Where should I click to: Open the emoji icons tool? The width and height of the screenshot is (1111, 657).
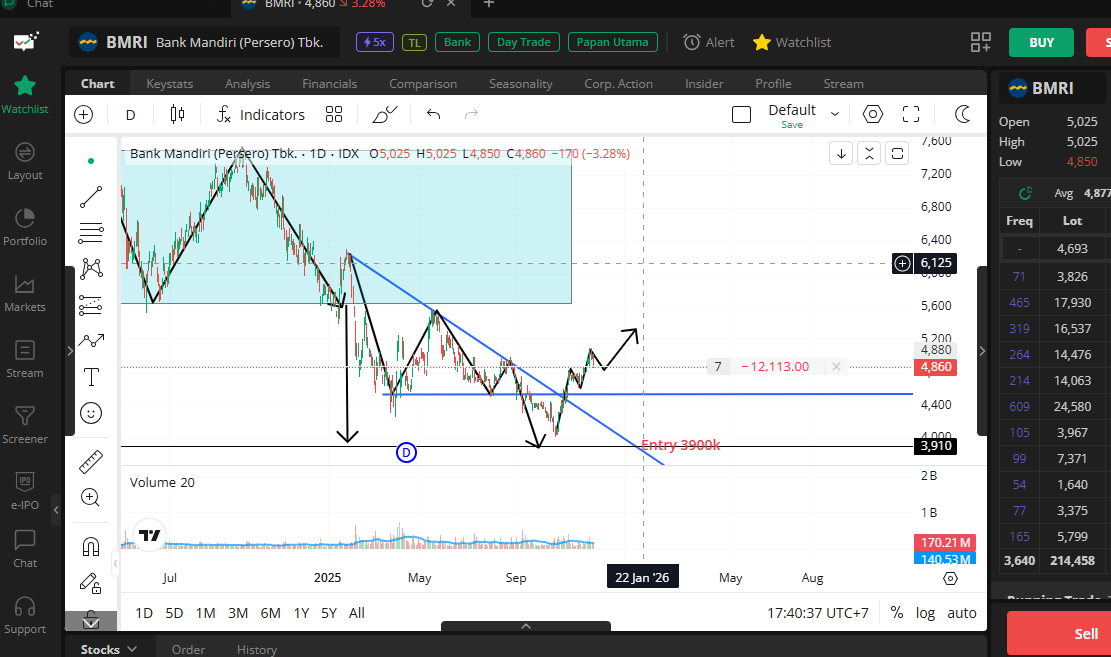click(91, 413)
